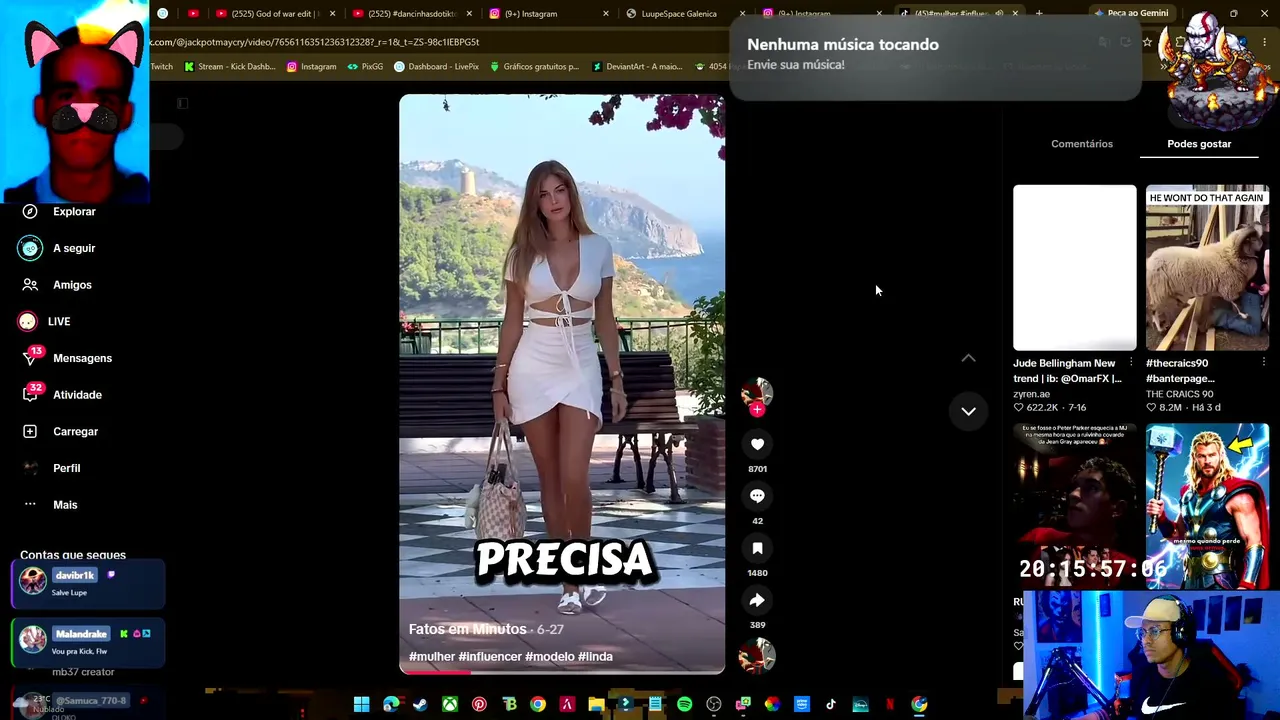Click the #mulher hashtag in caption

432,657
